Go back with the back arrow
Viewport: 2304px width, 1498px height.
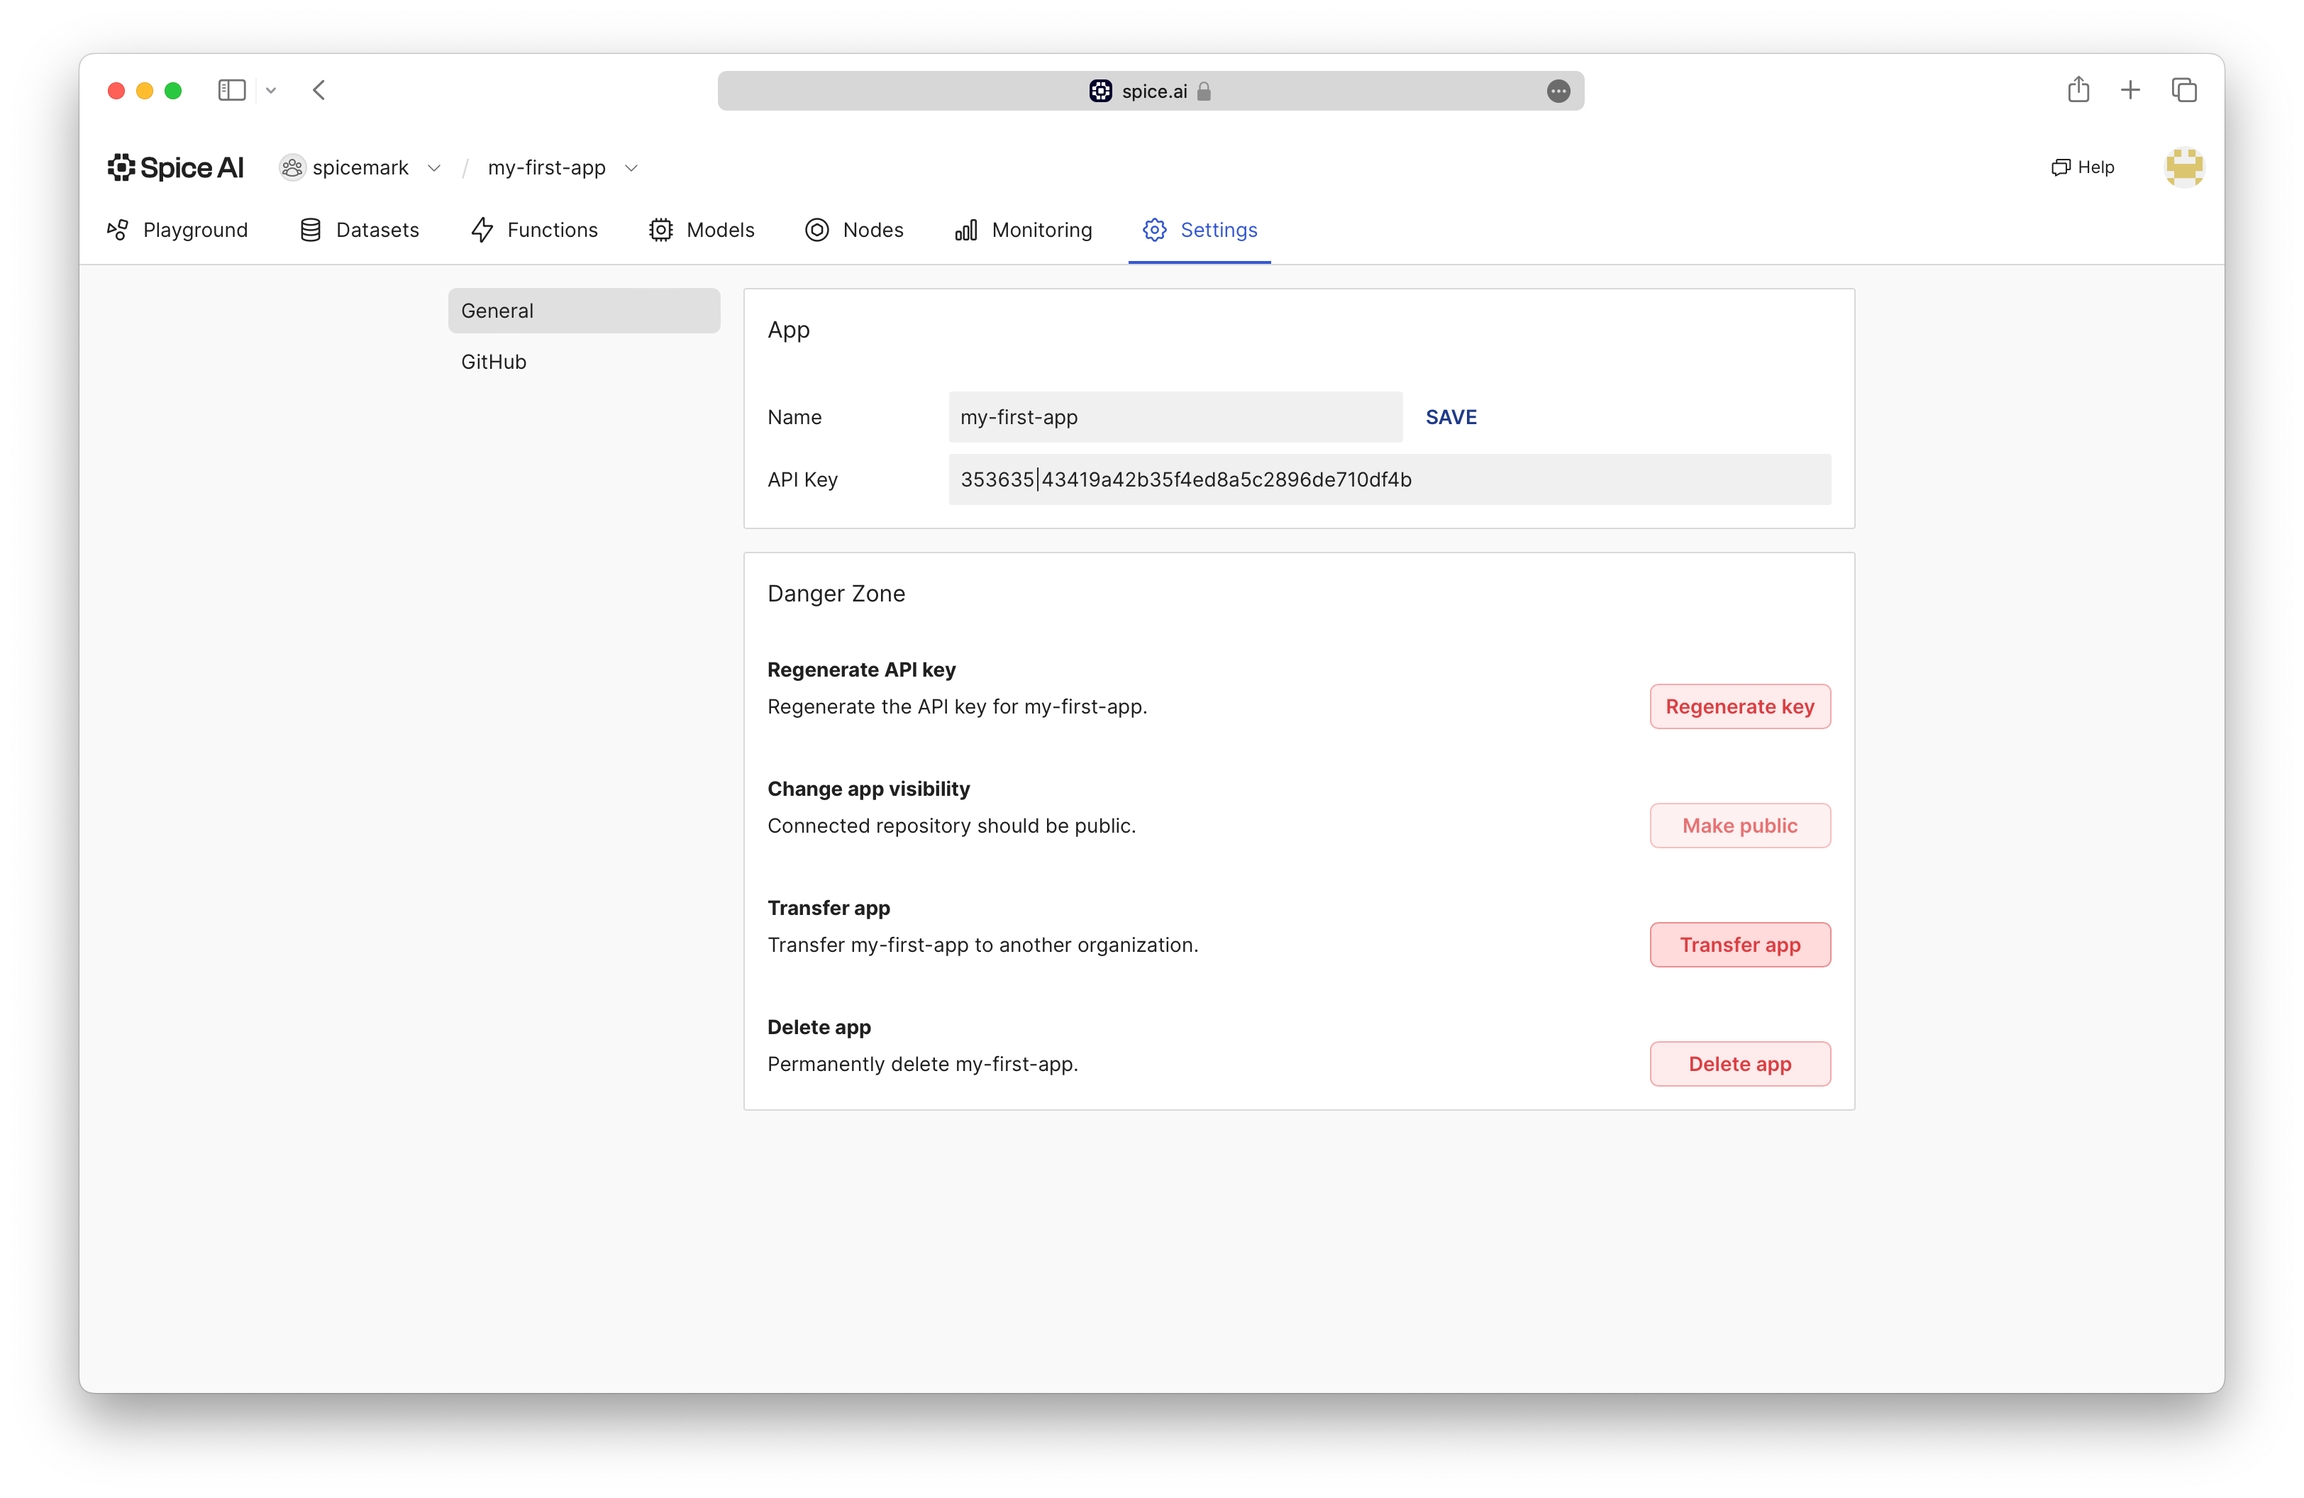(x=319, y=90)
